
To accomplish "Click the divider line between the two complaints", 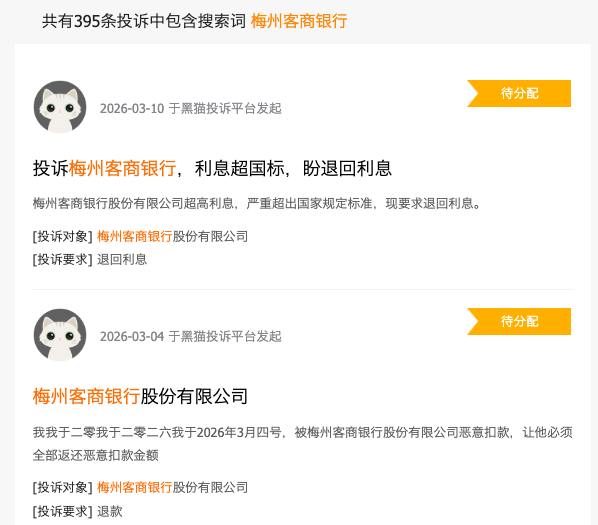I will tap(302, 289).
